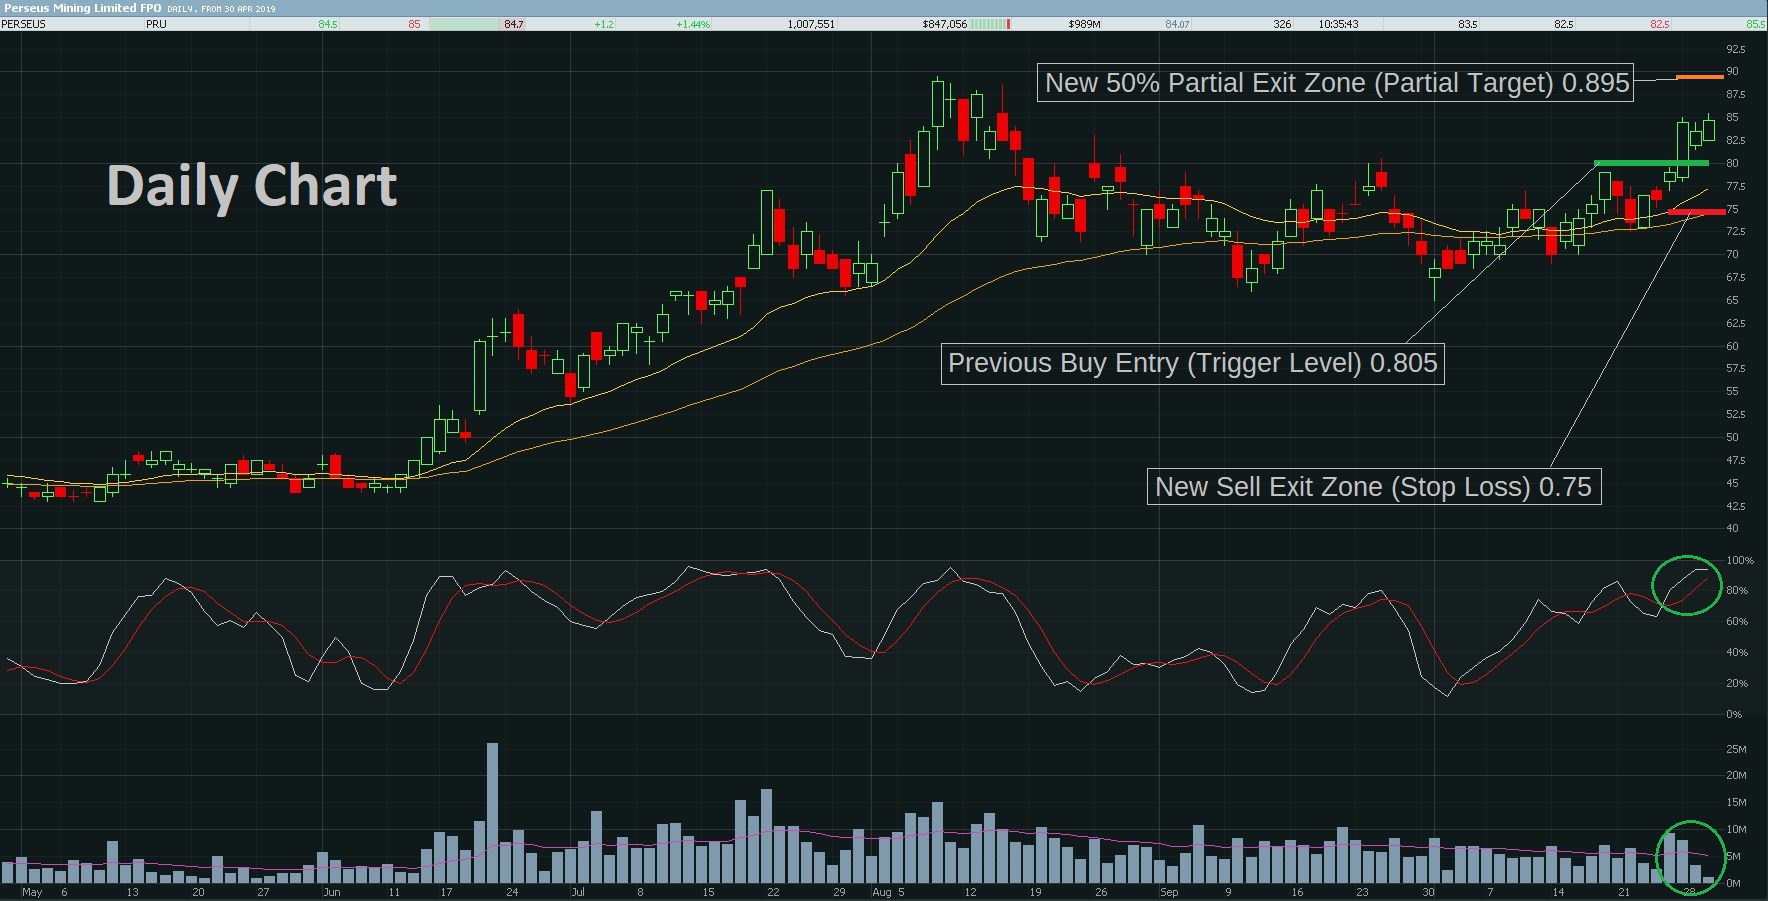Click the '57.5' price axis label
The width and height of the screenshot is (1768, 901).
coord(1736,369)
